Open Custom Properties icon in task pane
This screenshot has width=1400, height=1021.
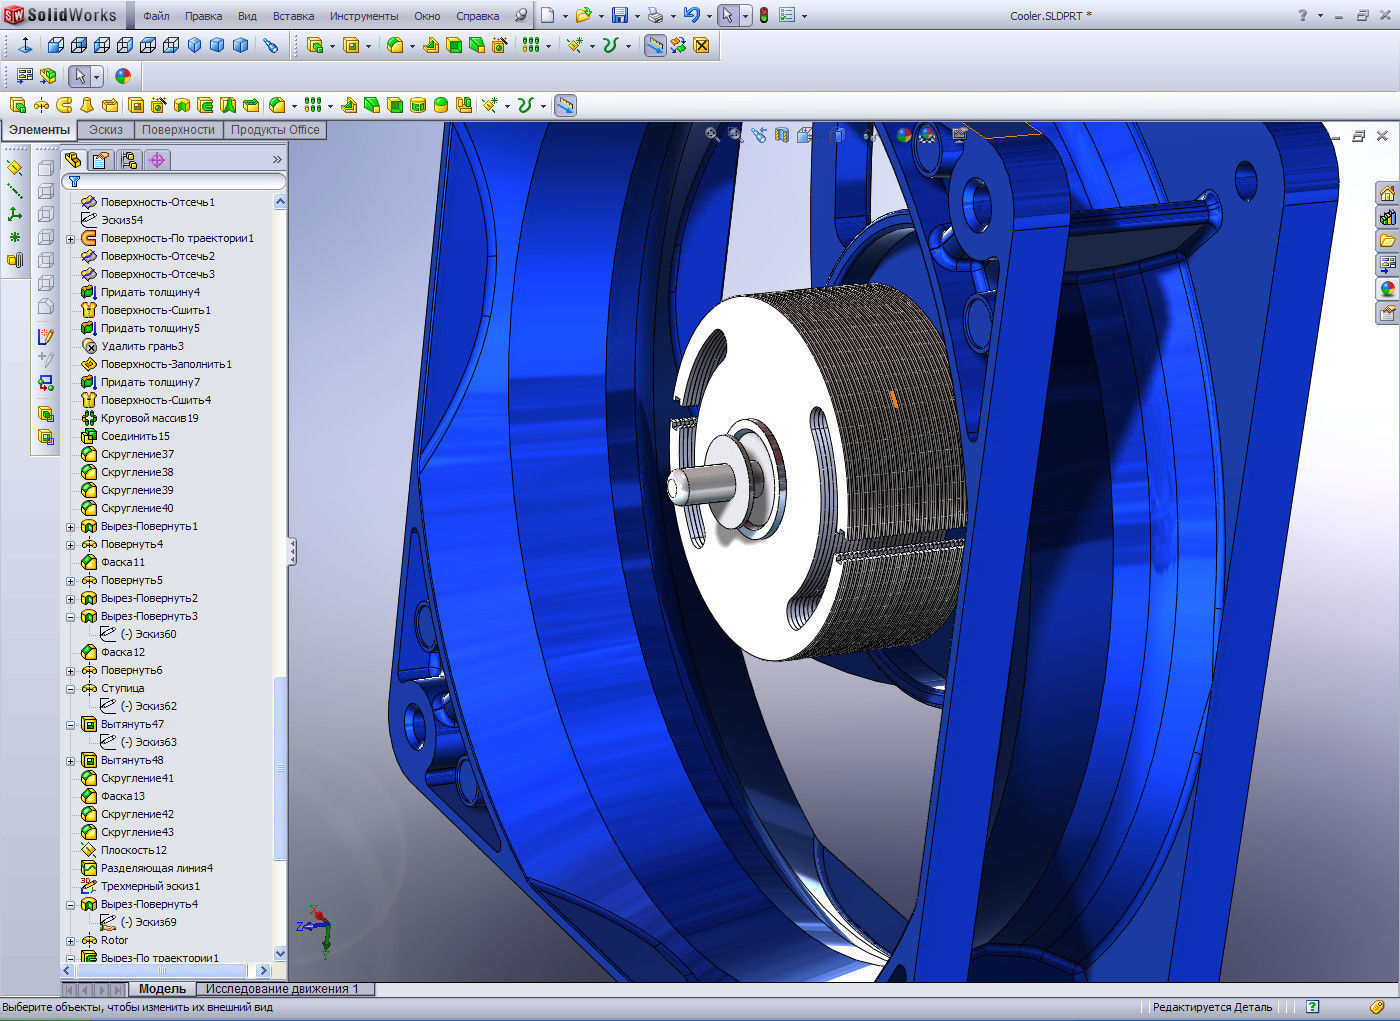[1387, 313]
